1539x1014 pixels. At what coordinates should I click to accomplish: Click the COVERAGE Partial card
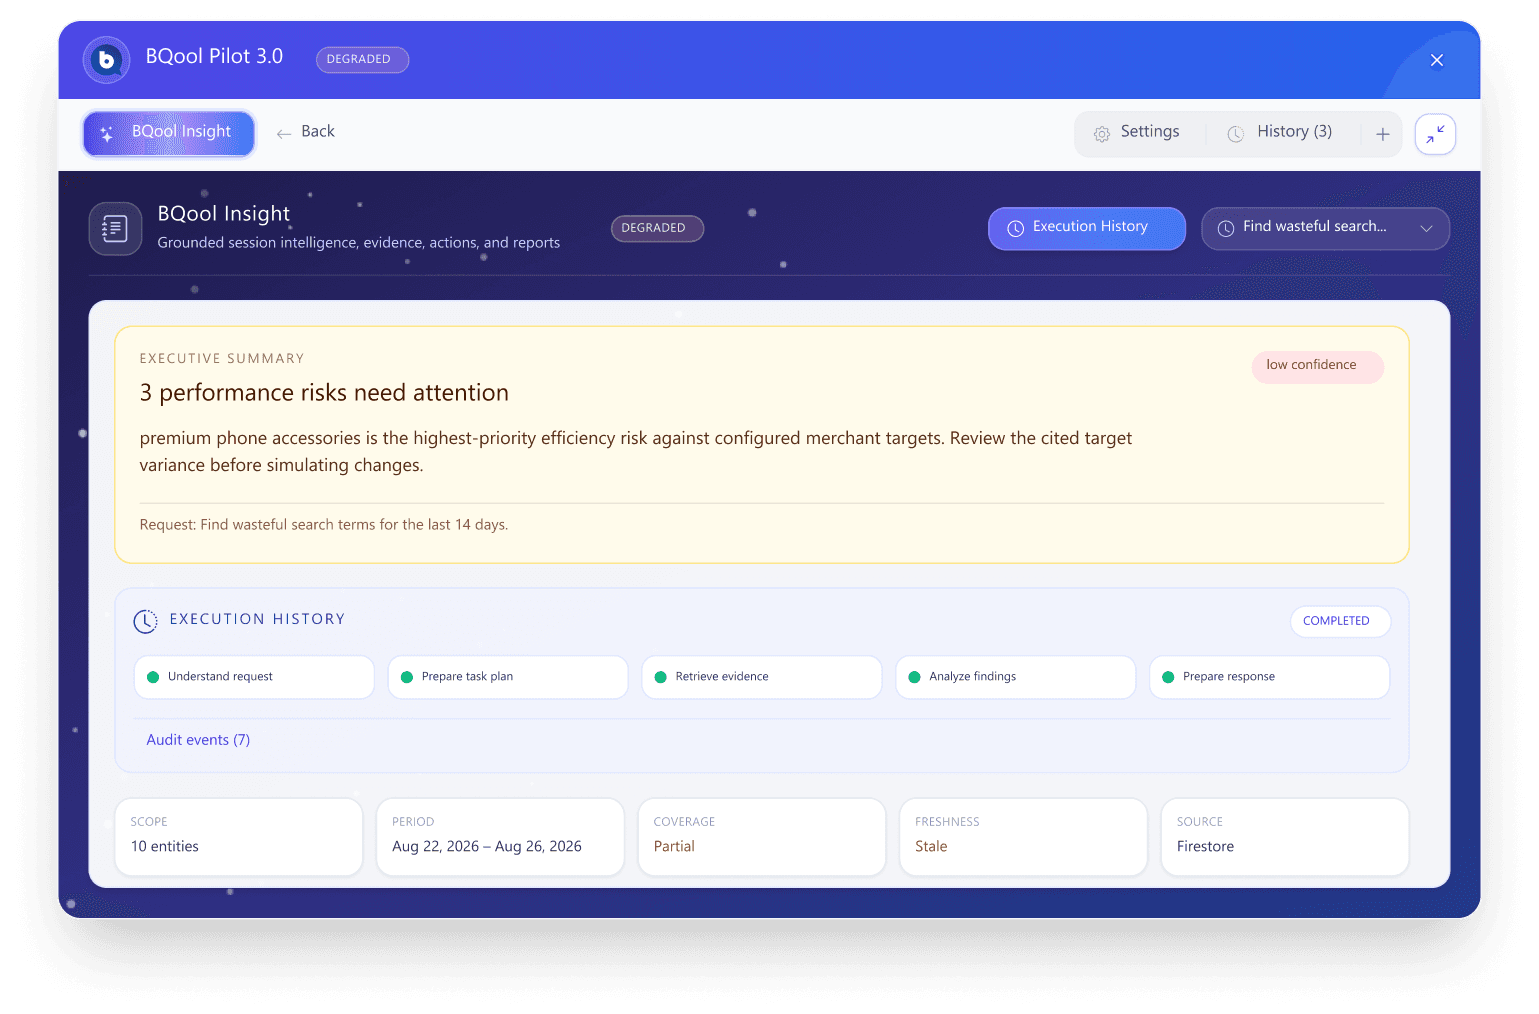tap(762, 837)
